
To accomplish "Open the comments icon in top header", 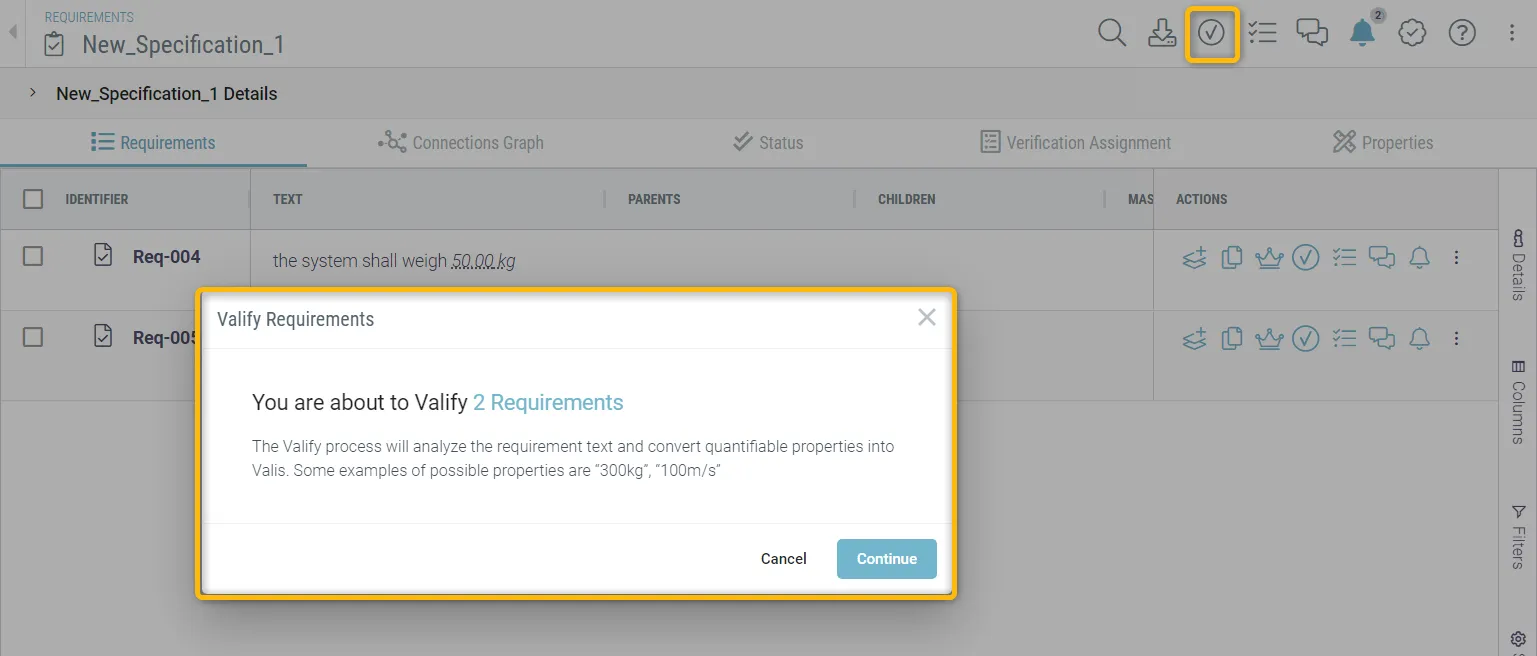I will [x=1312, y=33].
